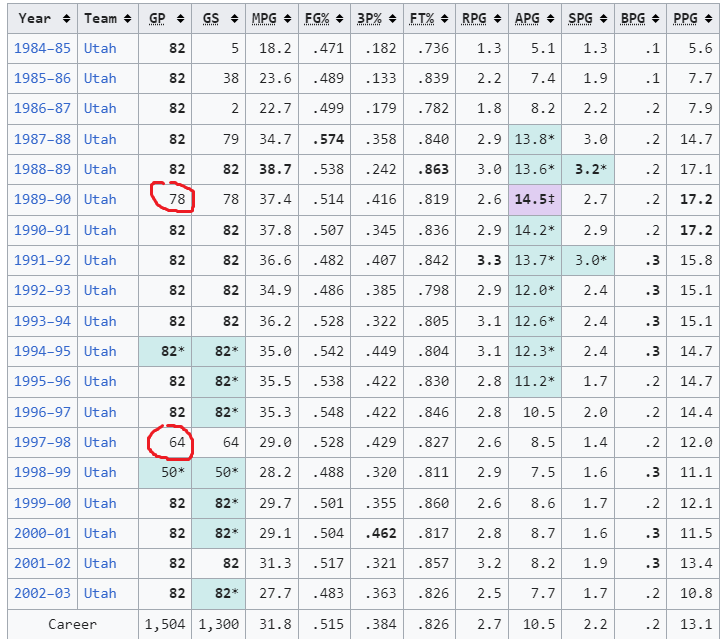
Task: Sort by RPG using its arrow icon
Action: [497, 19]
